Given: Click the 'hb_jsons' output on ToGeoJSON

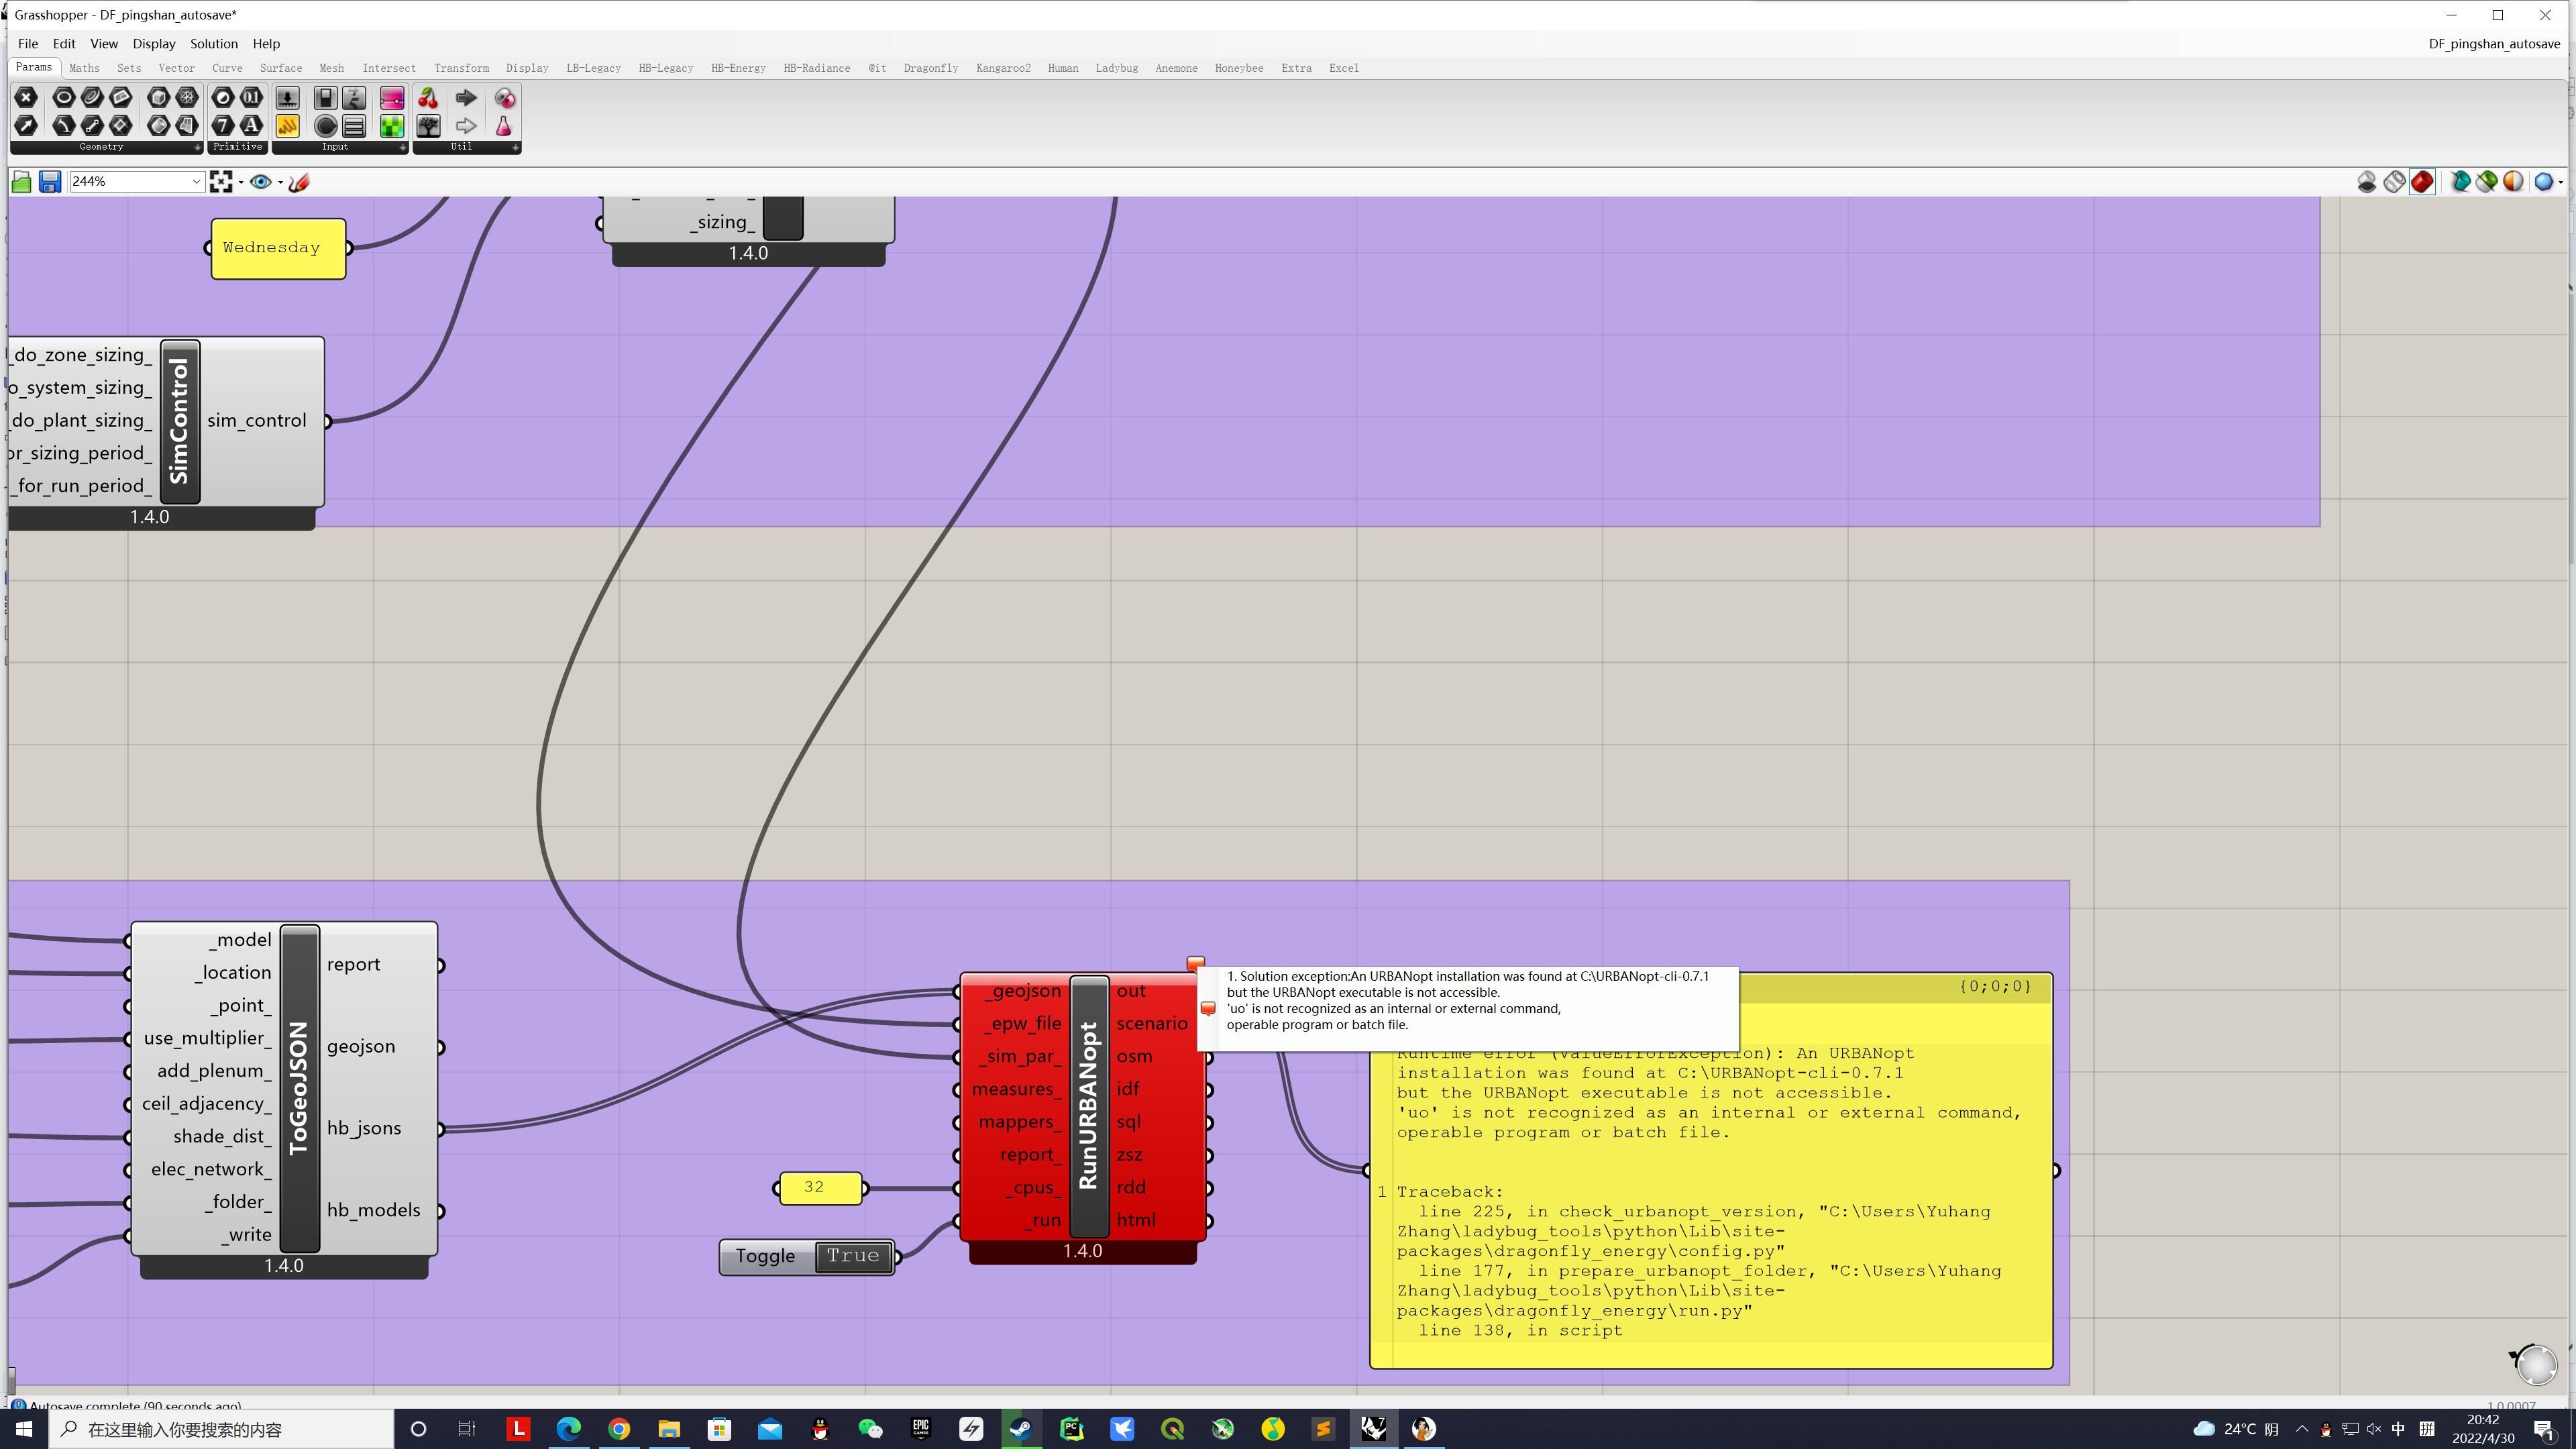Looking at the screenshot, I should pyautogui.click(x=364, y=1128).
